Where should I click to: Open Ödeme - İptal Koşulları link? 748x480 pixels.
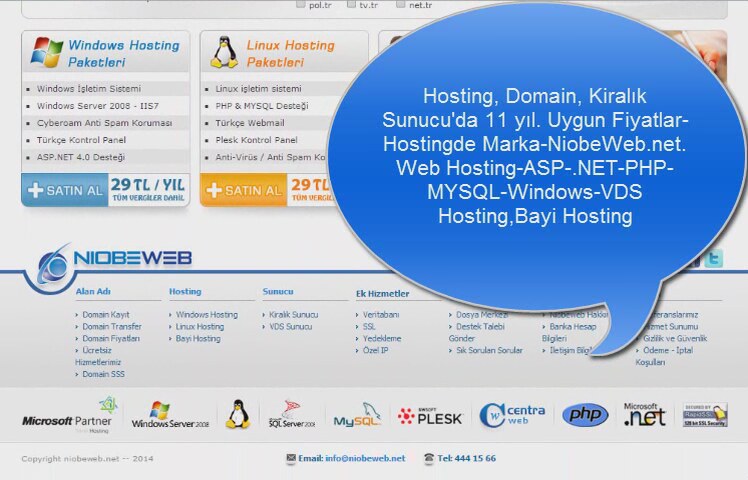[664, 356]
